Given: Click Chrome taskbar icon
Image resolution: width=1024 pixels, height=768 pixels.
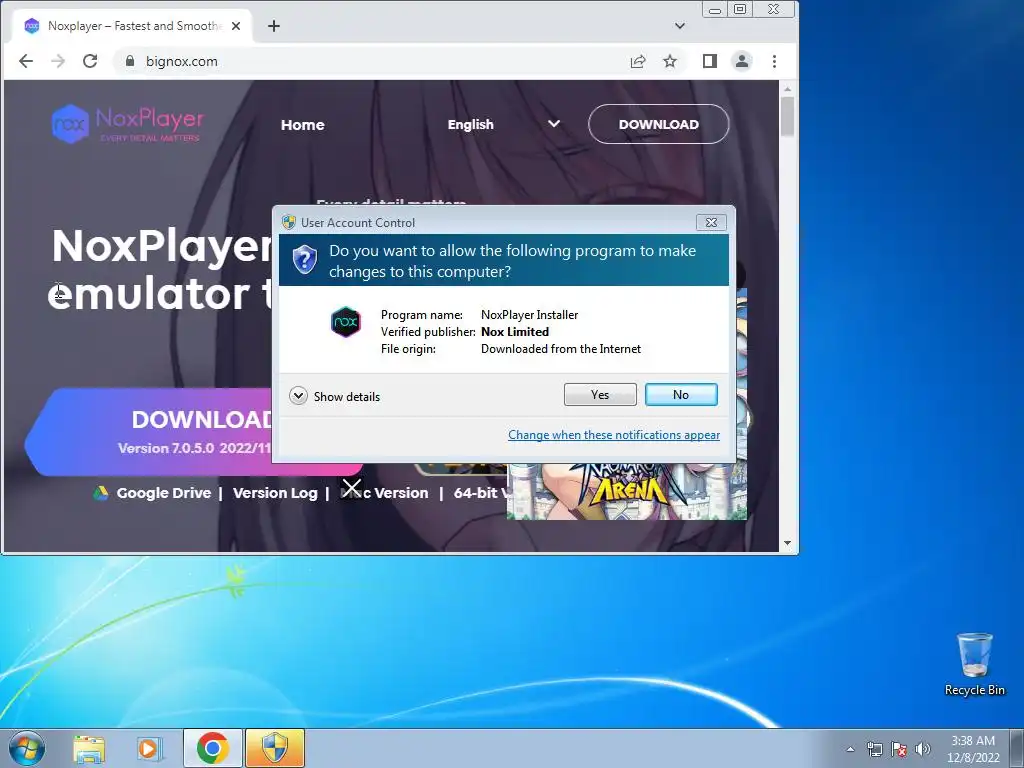Looking at the screenshot, I should (212, 748).
